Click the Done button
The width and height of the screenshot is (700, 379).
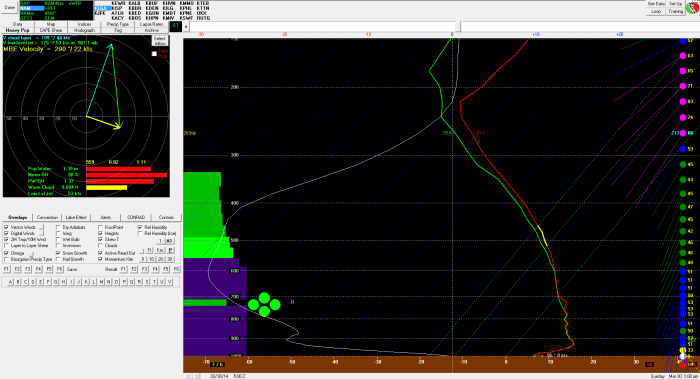pos(9,7)
